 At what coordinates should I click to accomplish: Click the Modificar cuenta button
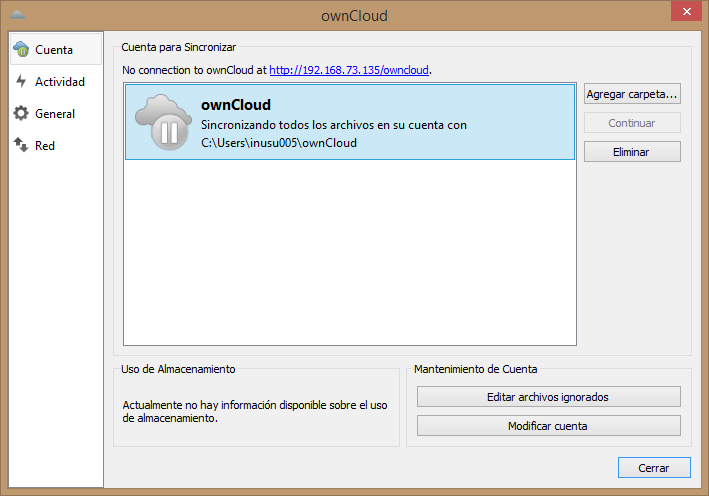pos(548,426)
